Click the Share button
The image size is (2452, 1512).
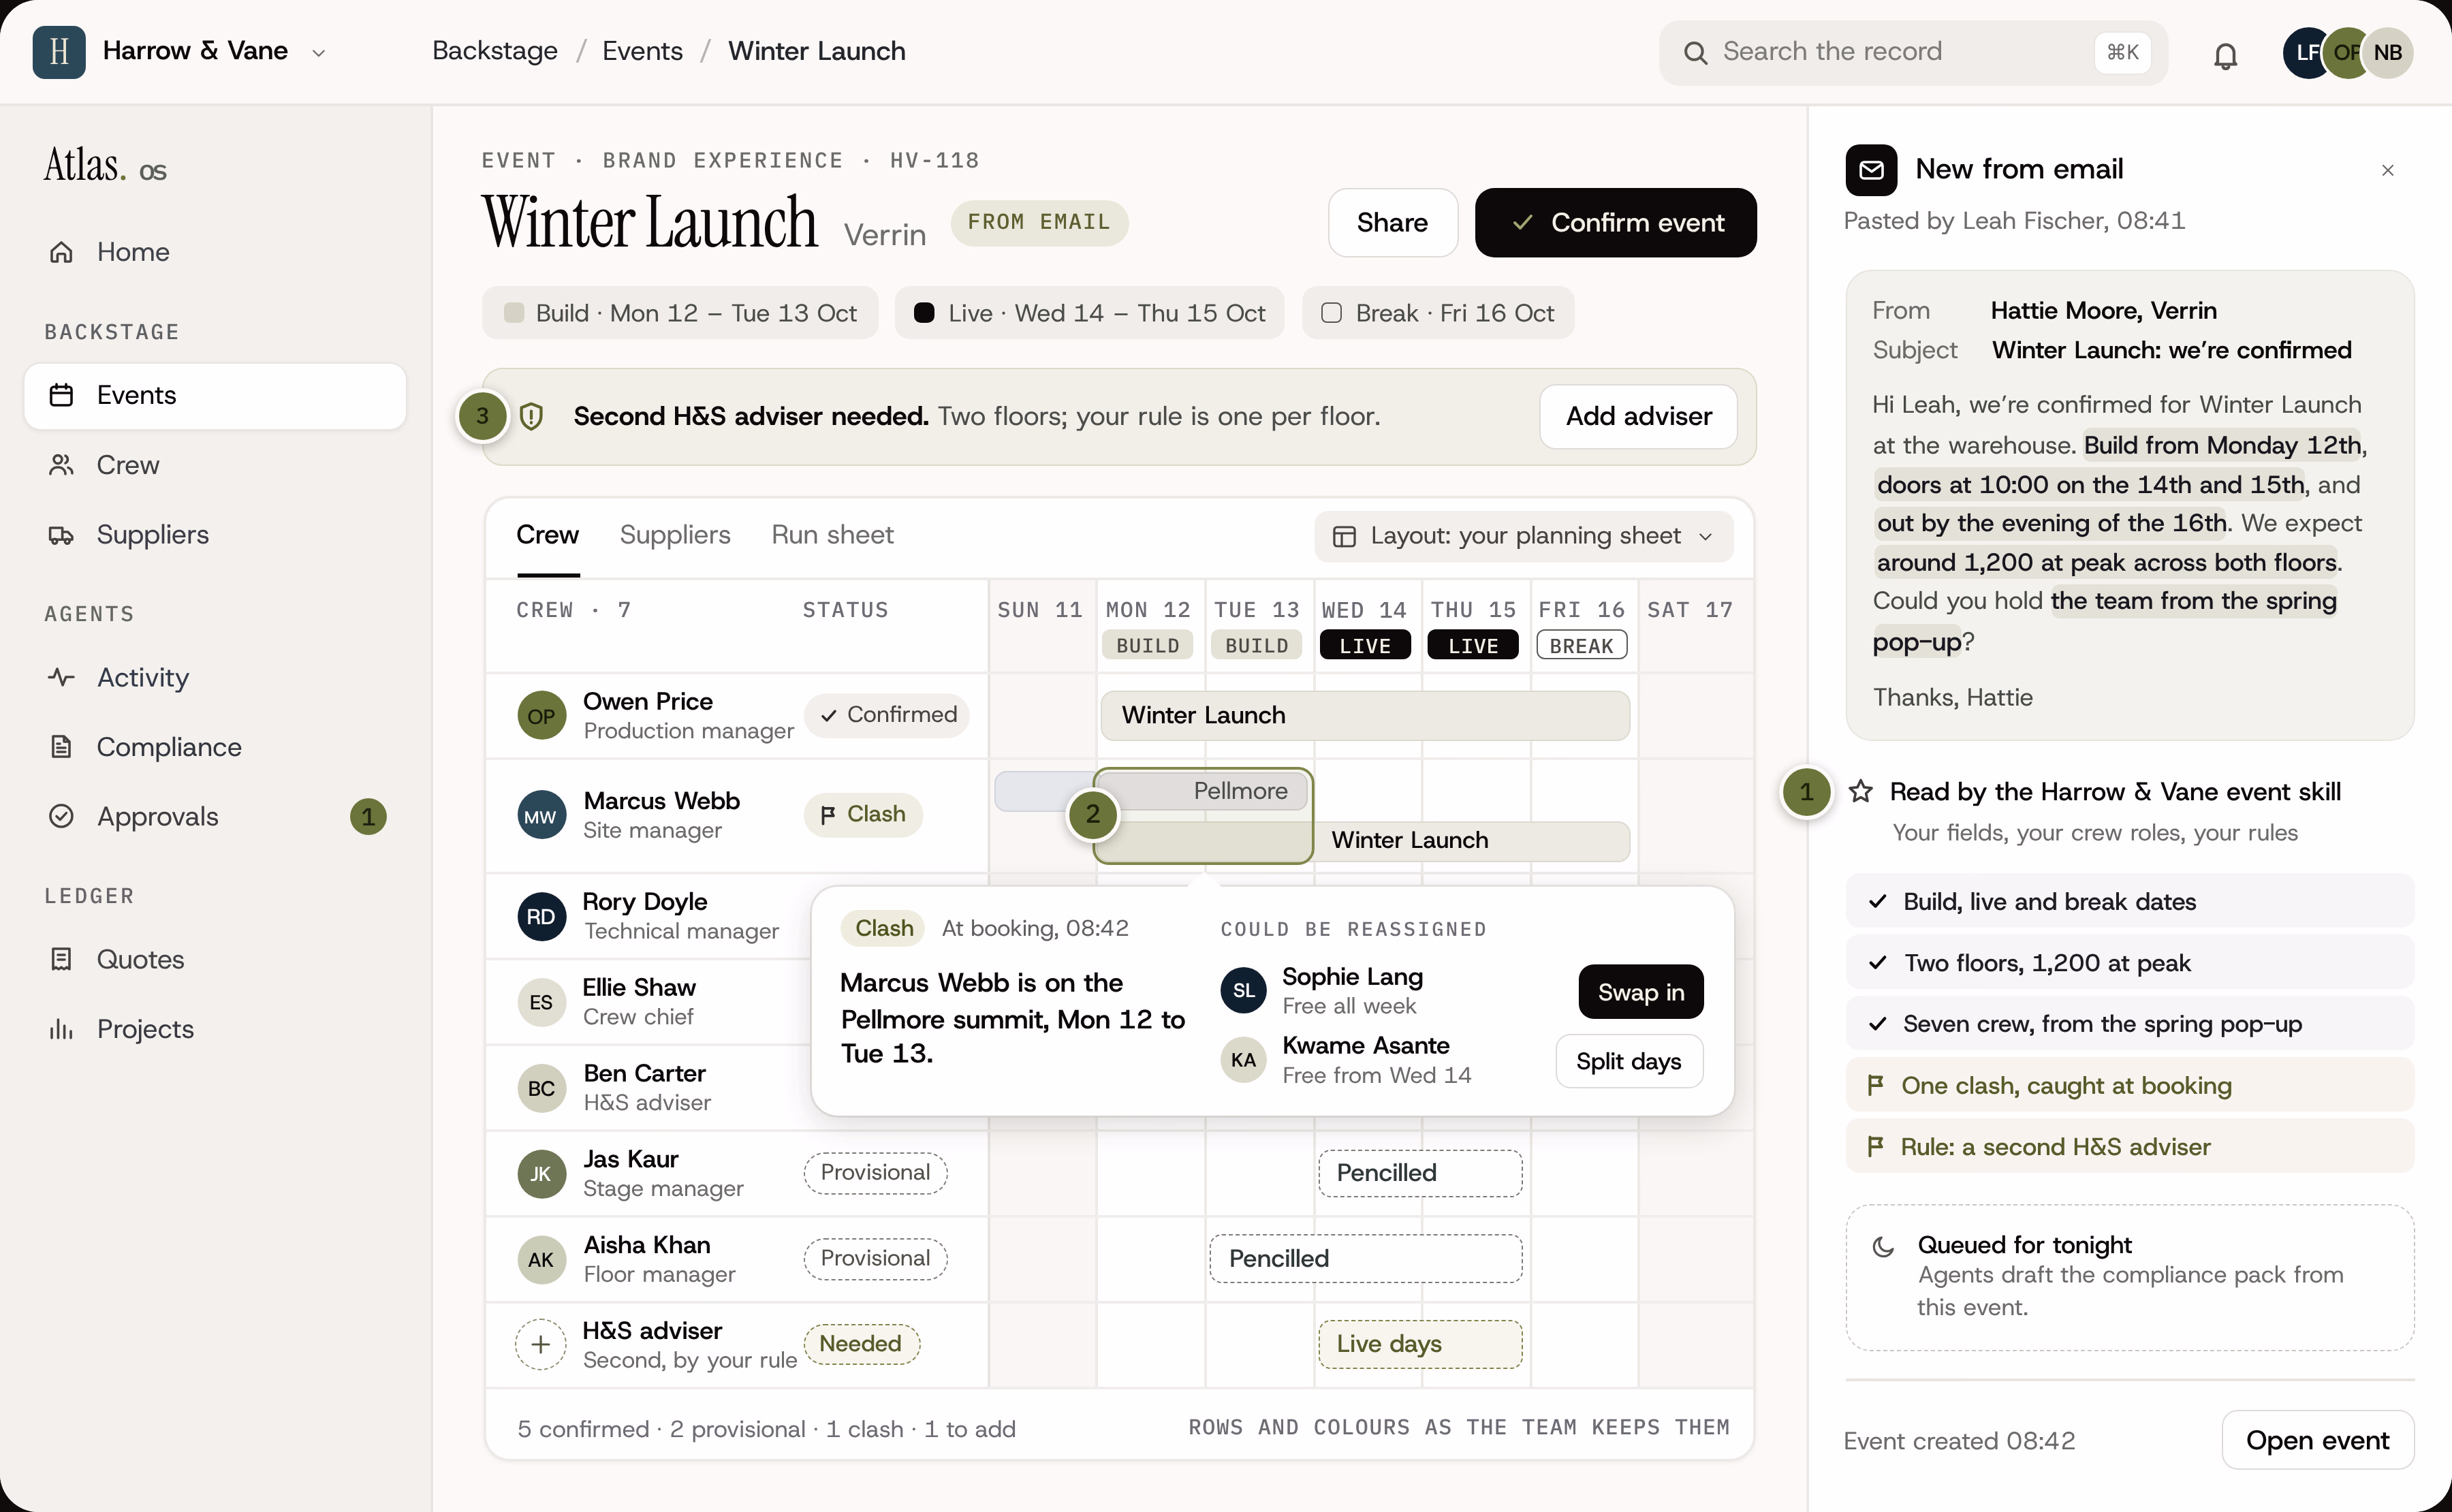pos(1392,223)
